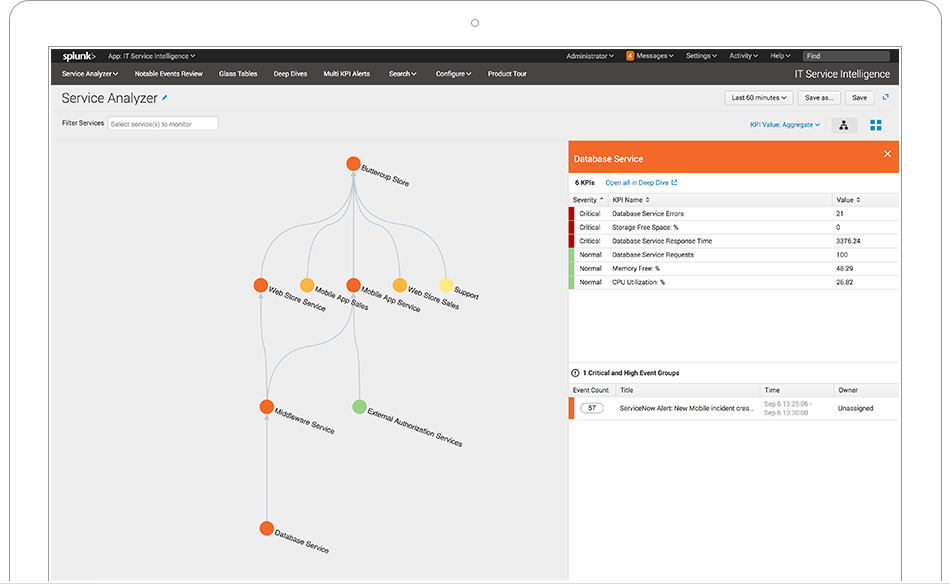Screen dimensions: 950x584
Task: Click the orange Messages count badge
Action: 629,56
